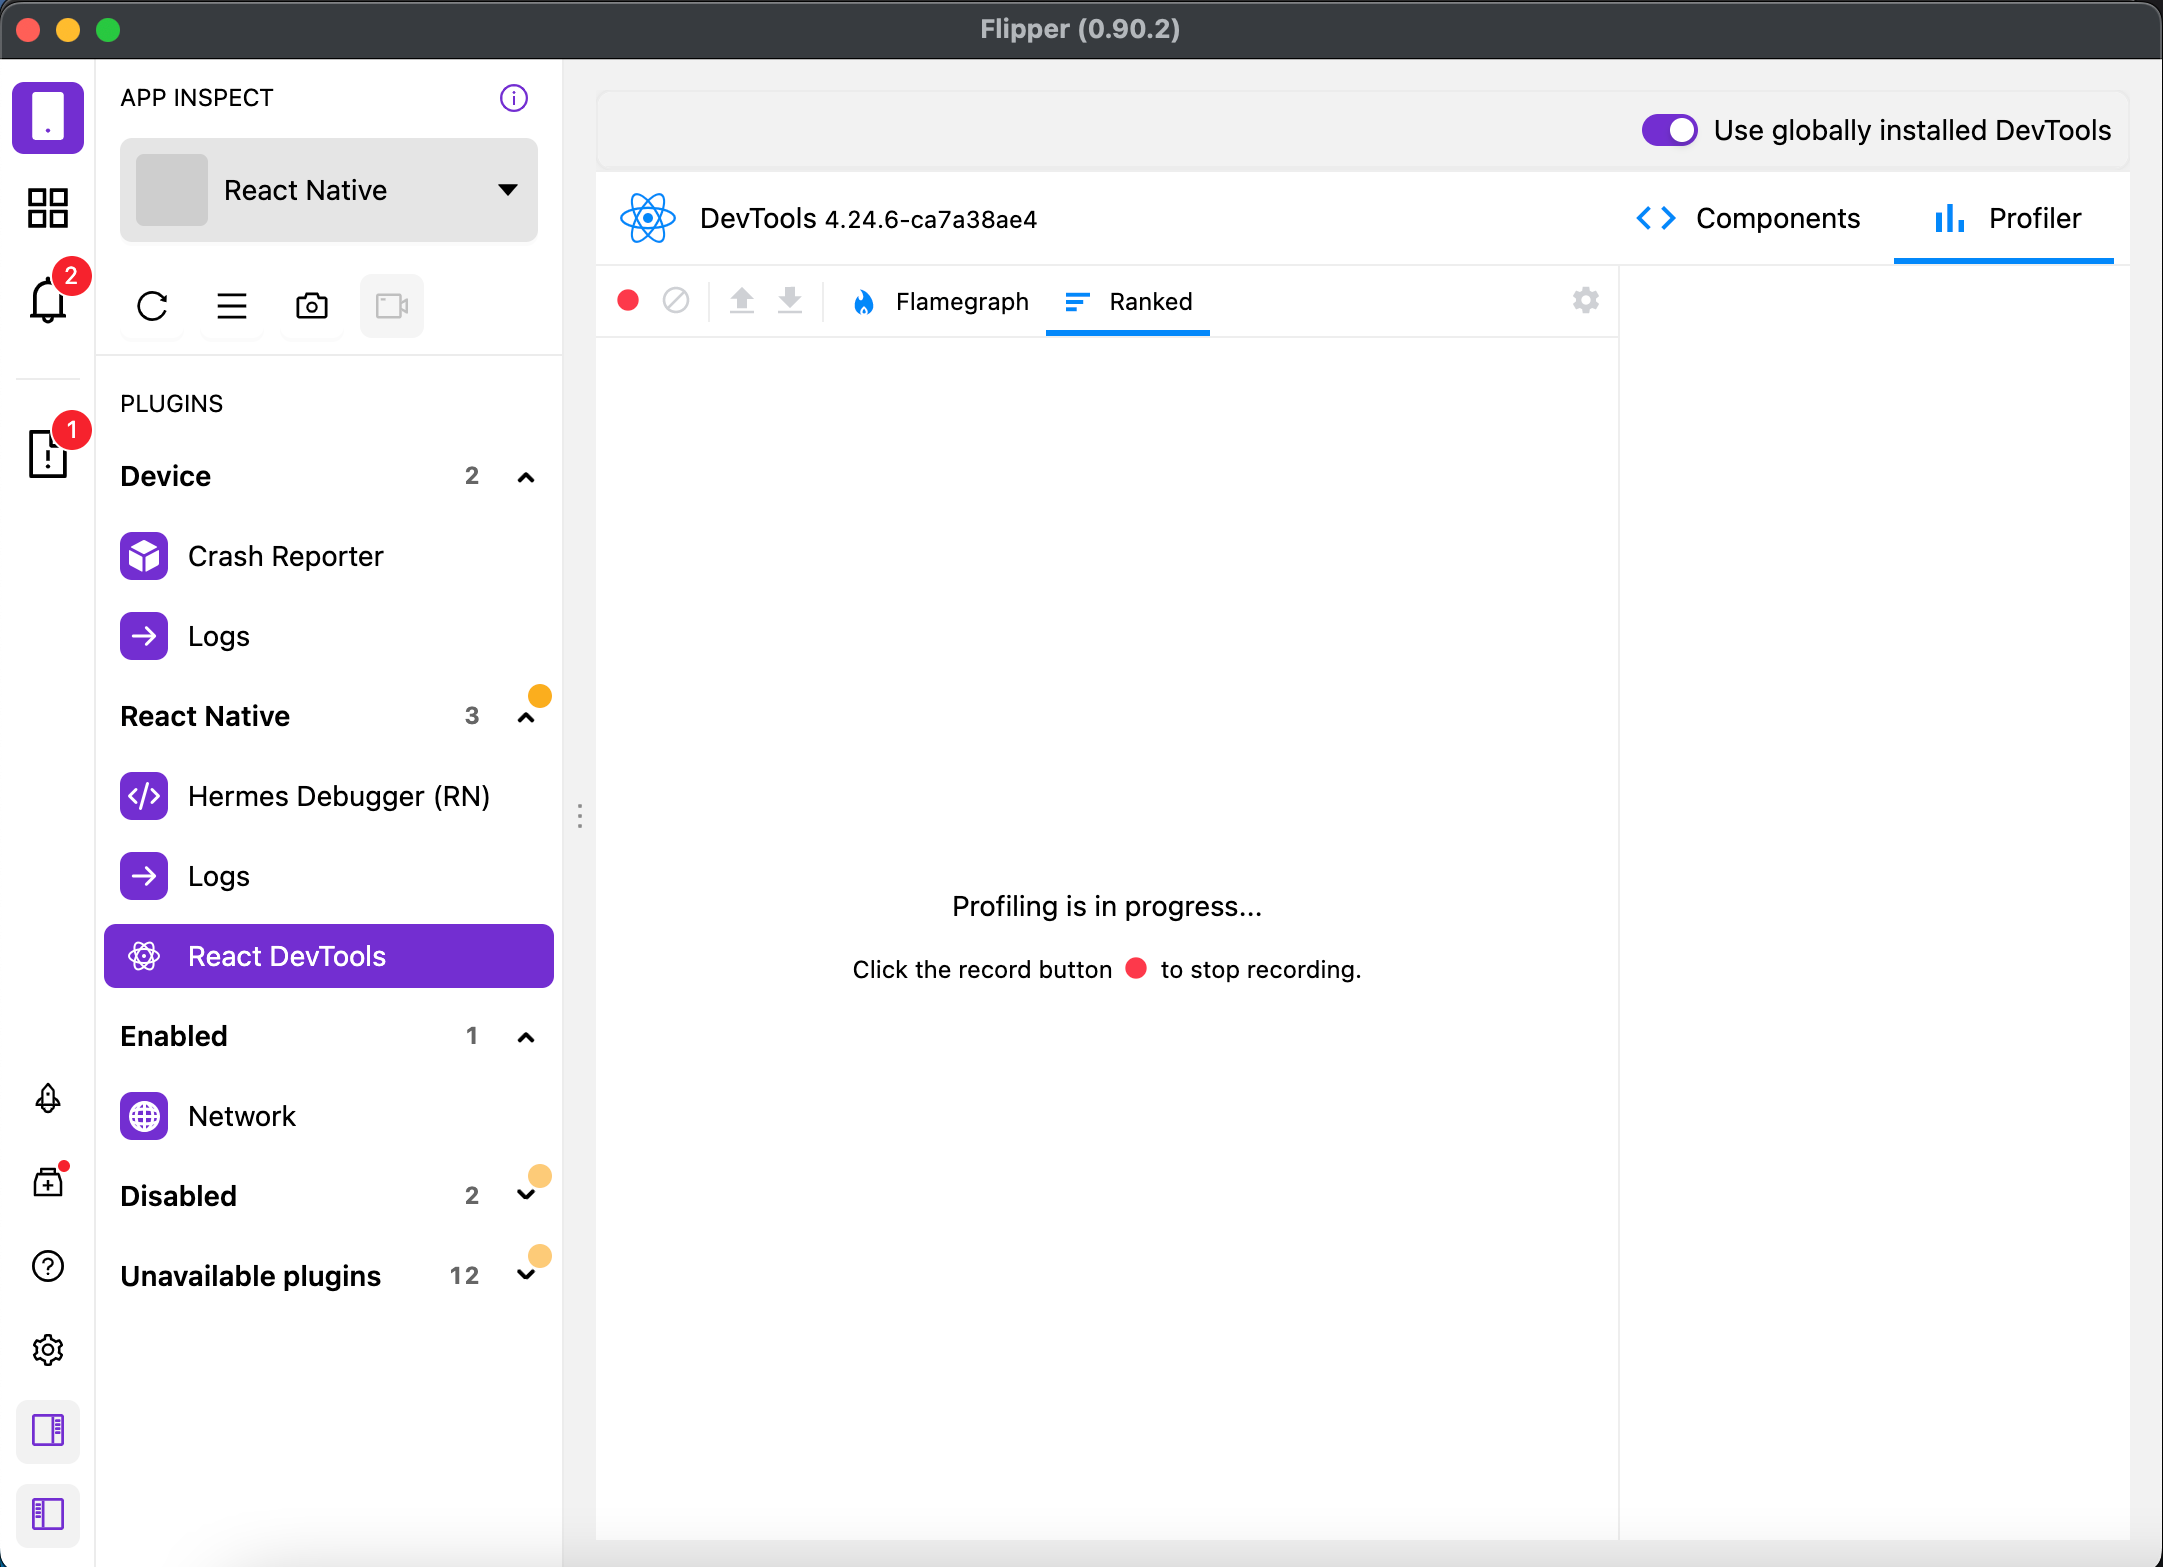Screen dimensions: 2163x1567
Task: Toggle Use globally installed DevTools switch
Action: click(1669, 130)
